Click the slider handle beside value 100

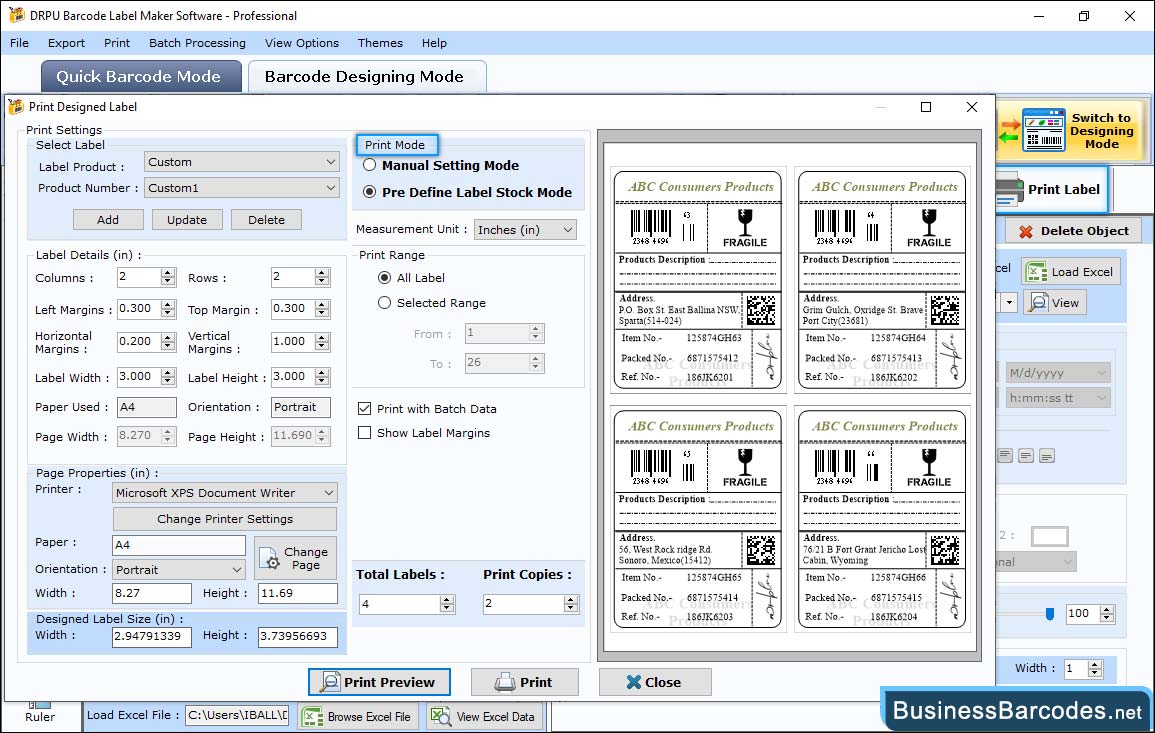pos(1050,614)
